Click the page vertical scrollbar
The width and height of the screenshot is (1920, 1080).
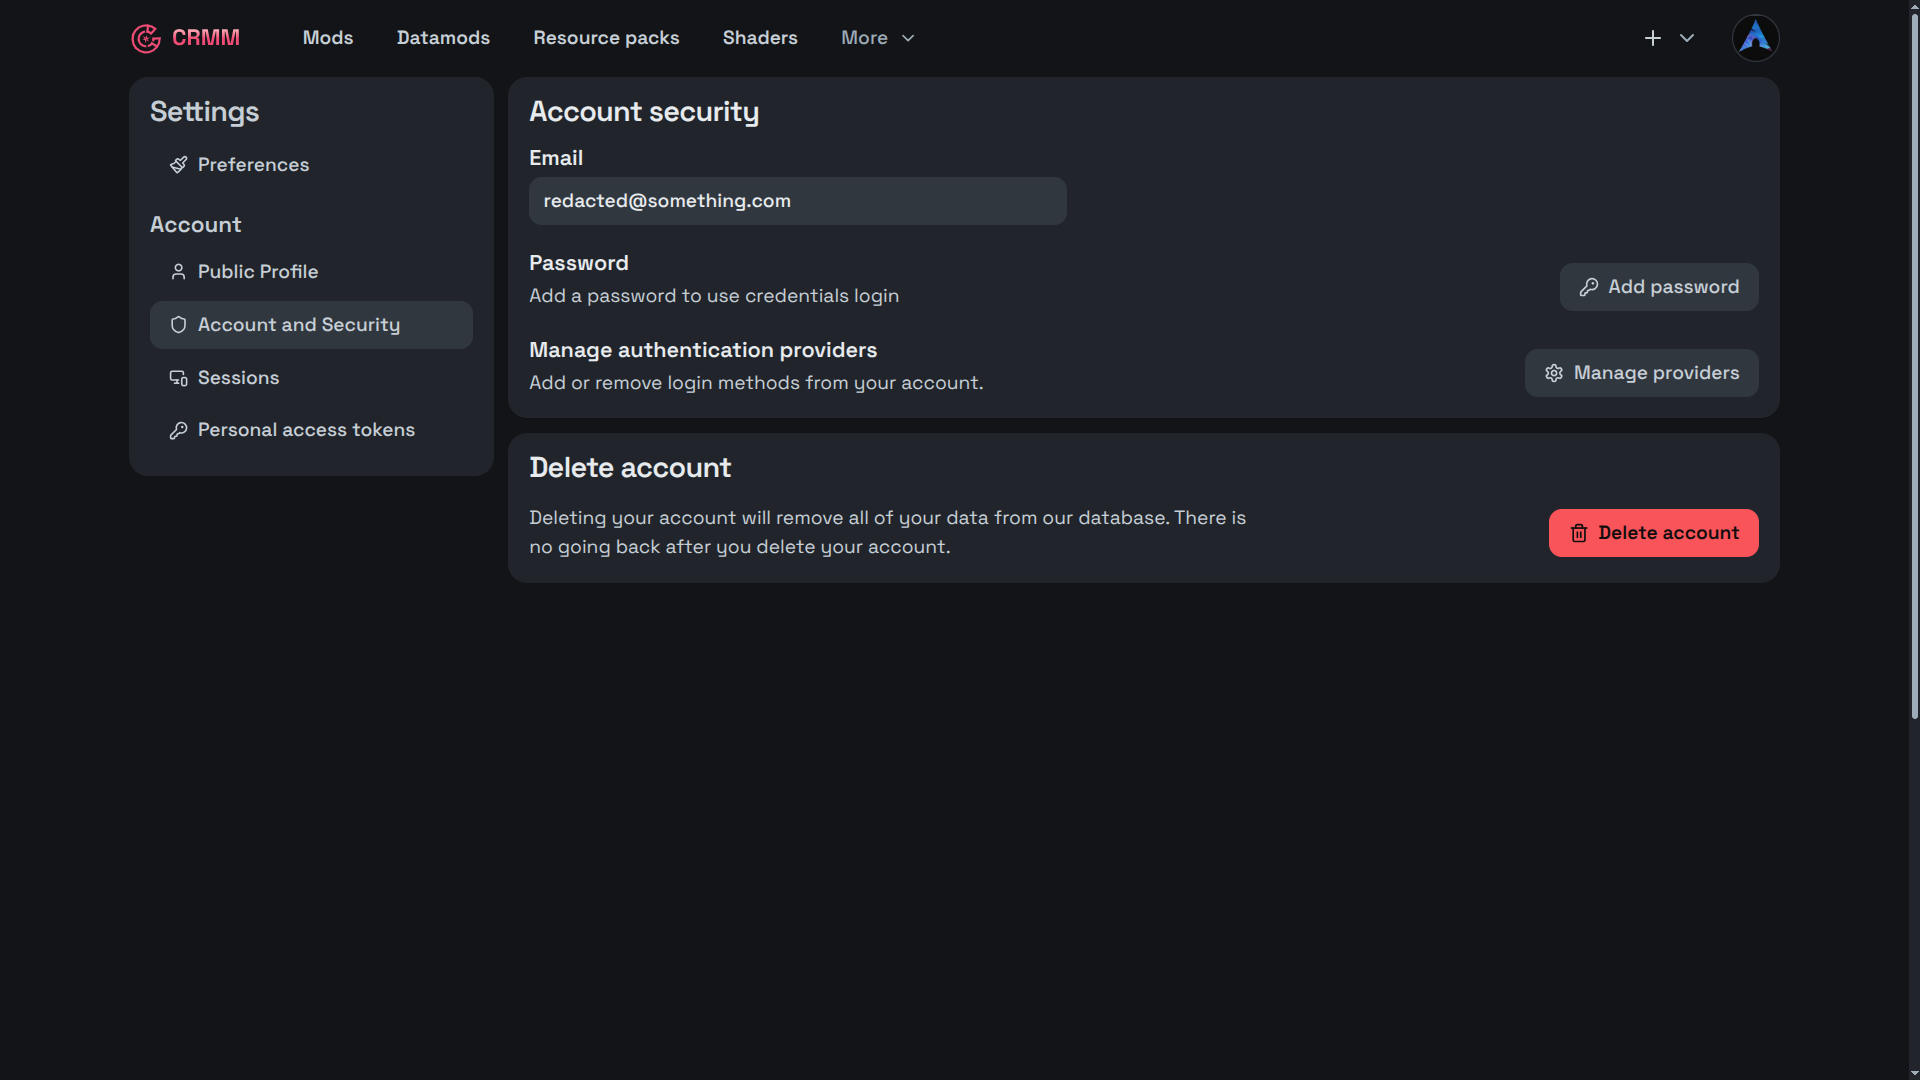click(1914, 367)
